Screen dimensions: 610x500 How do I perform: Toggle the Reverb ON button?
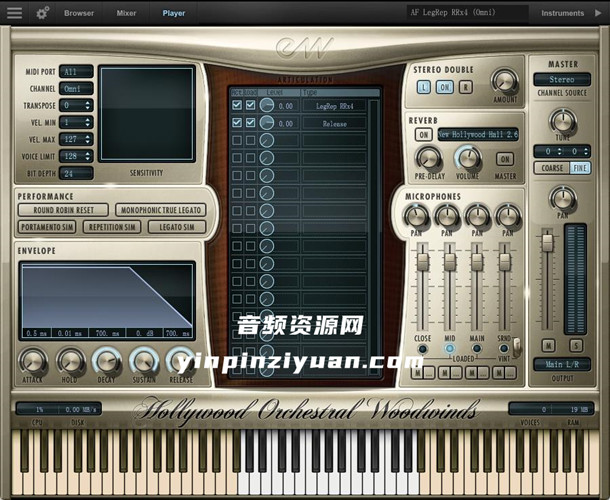pos(424,135)
